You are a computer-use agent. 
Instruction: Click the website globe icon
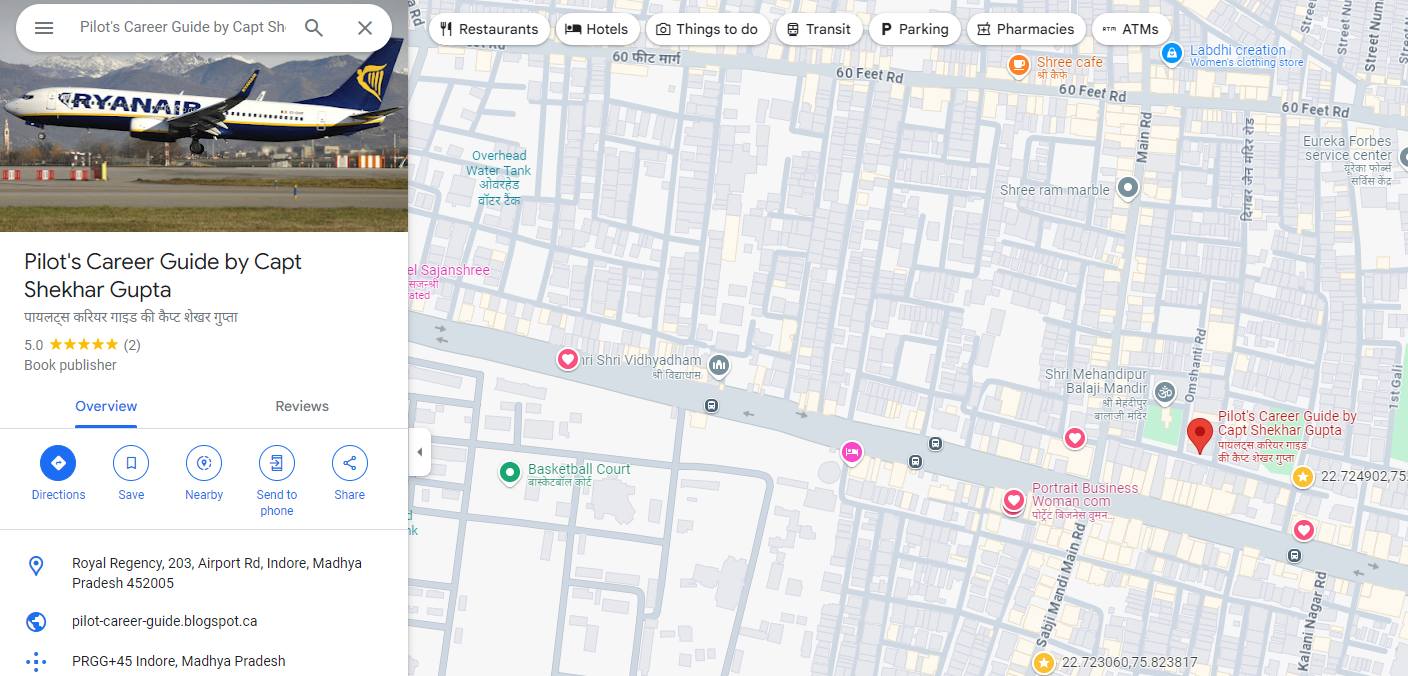[x=36, y=622]
